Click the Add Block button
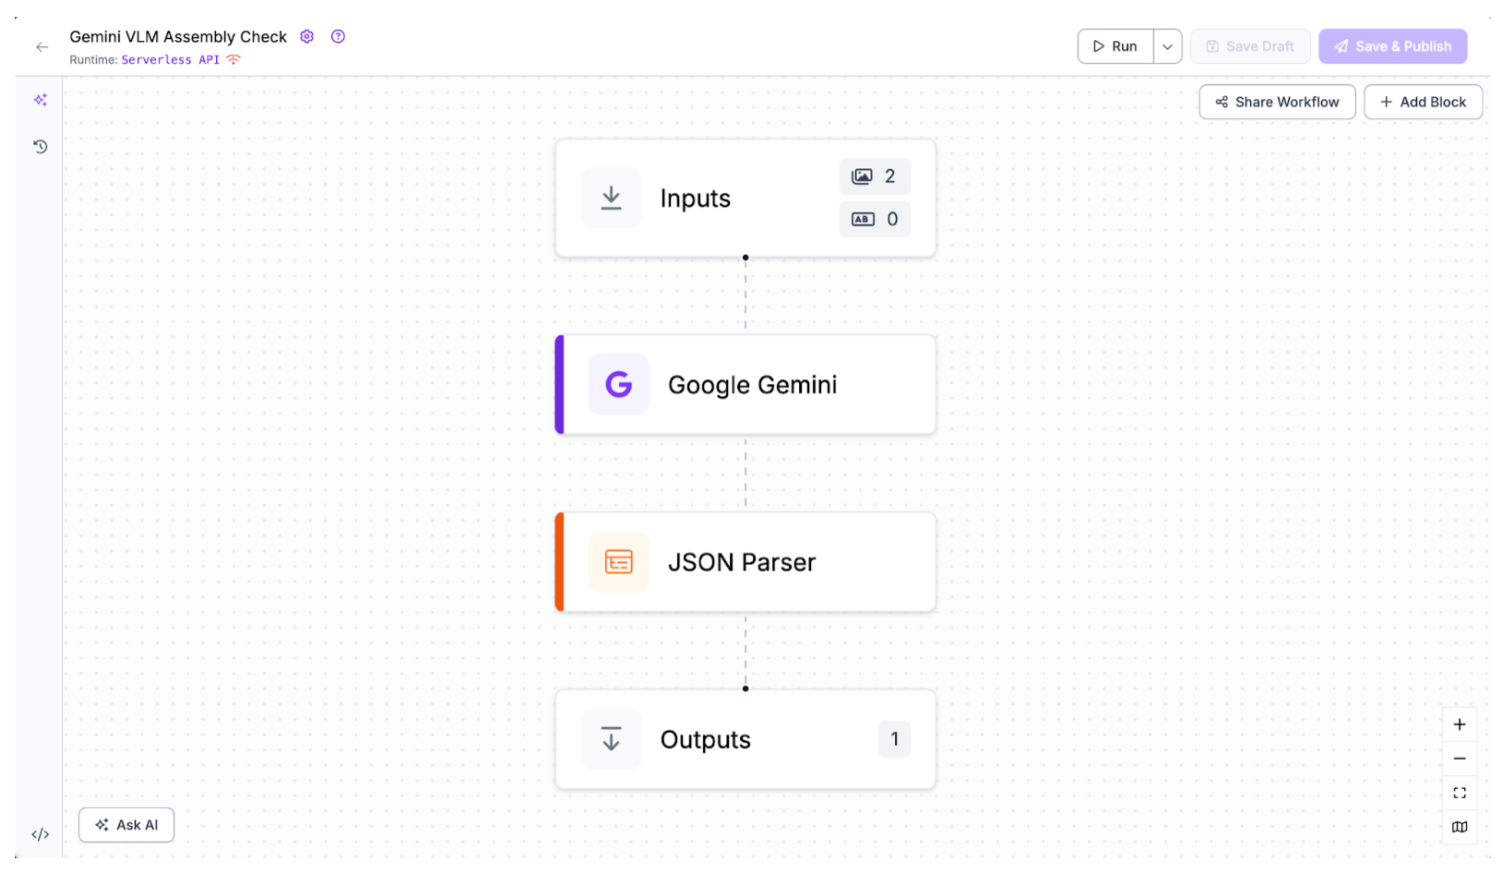The width and height of the screenshot is (1502, 874). coord(1422,102)
